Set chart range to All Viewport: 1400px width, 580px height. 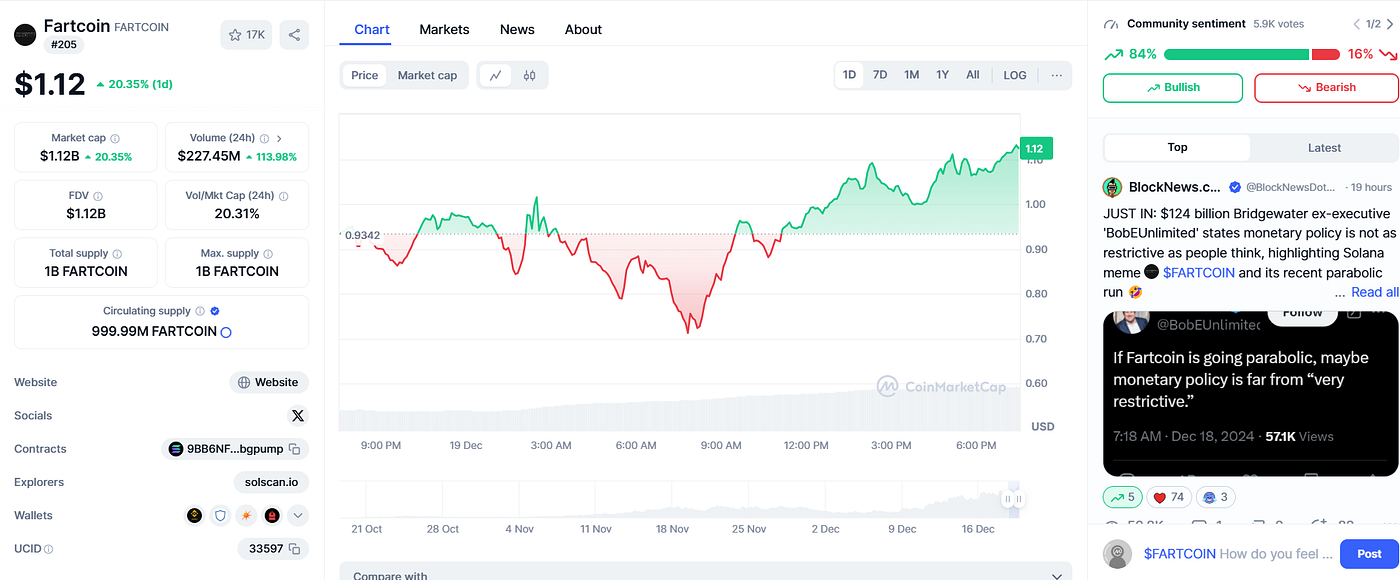pyautogui.click(x=972, y=75)
